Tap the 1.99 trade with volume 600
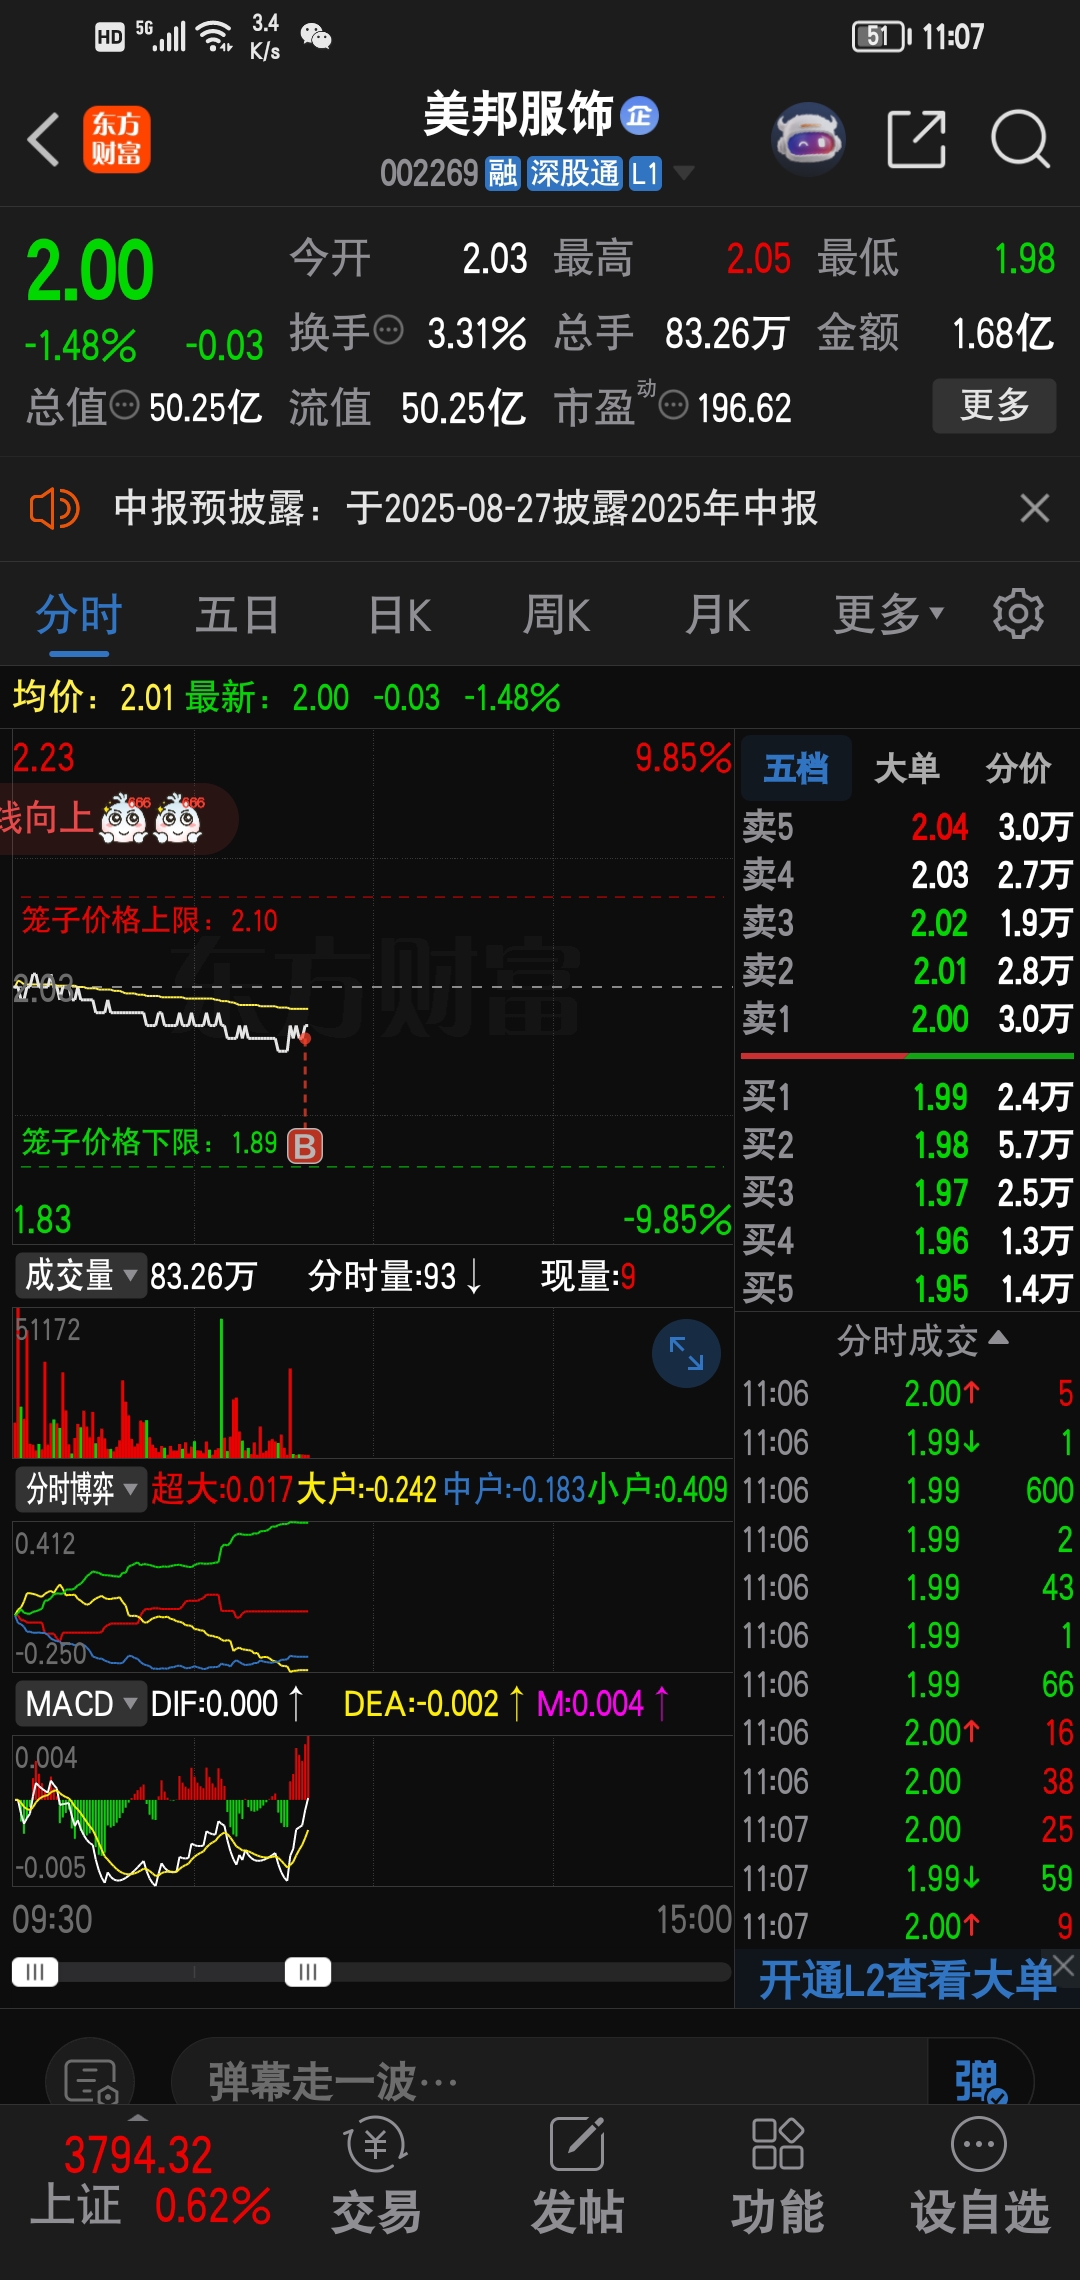Screen dimensions: 1080x2280 [x=907, y=1490]
